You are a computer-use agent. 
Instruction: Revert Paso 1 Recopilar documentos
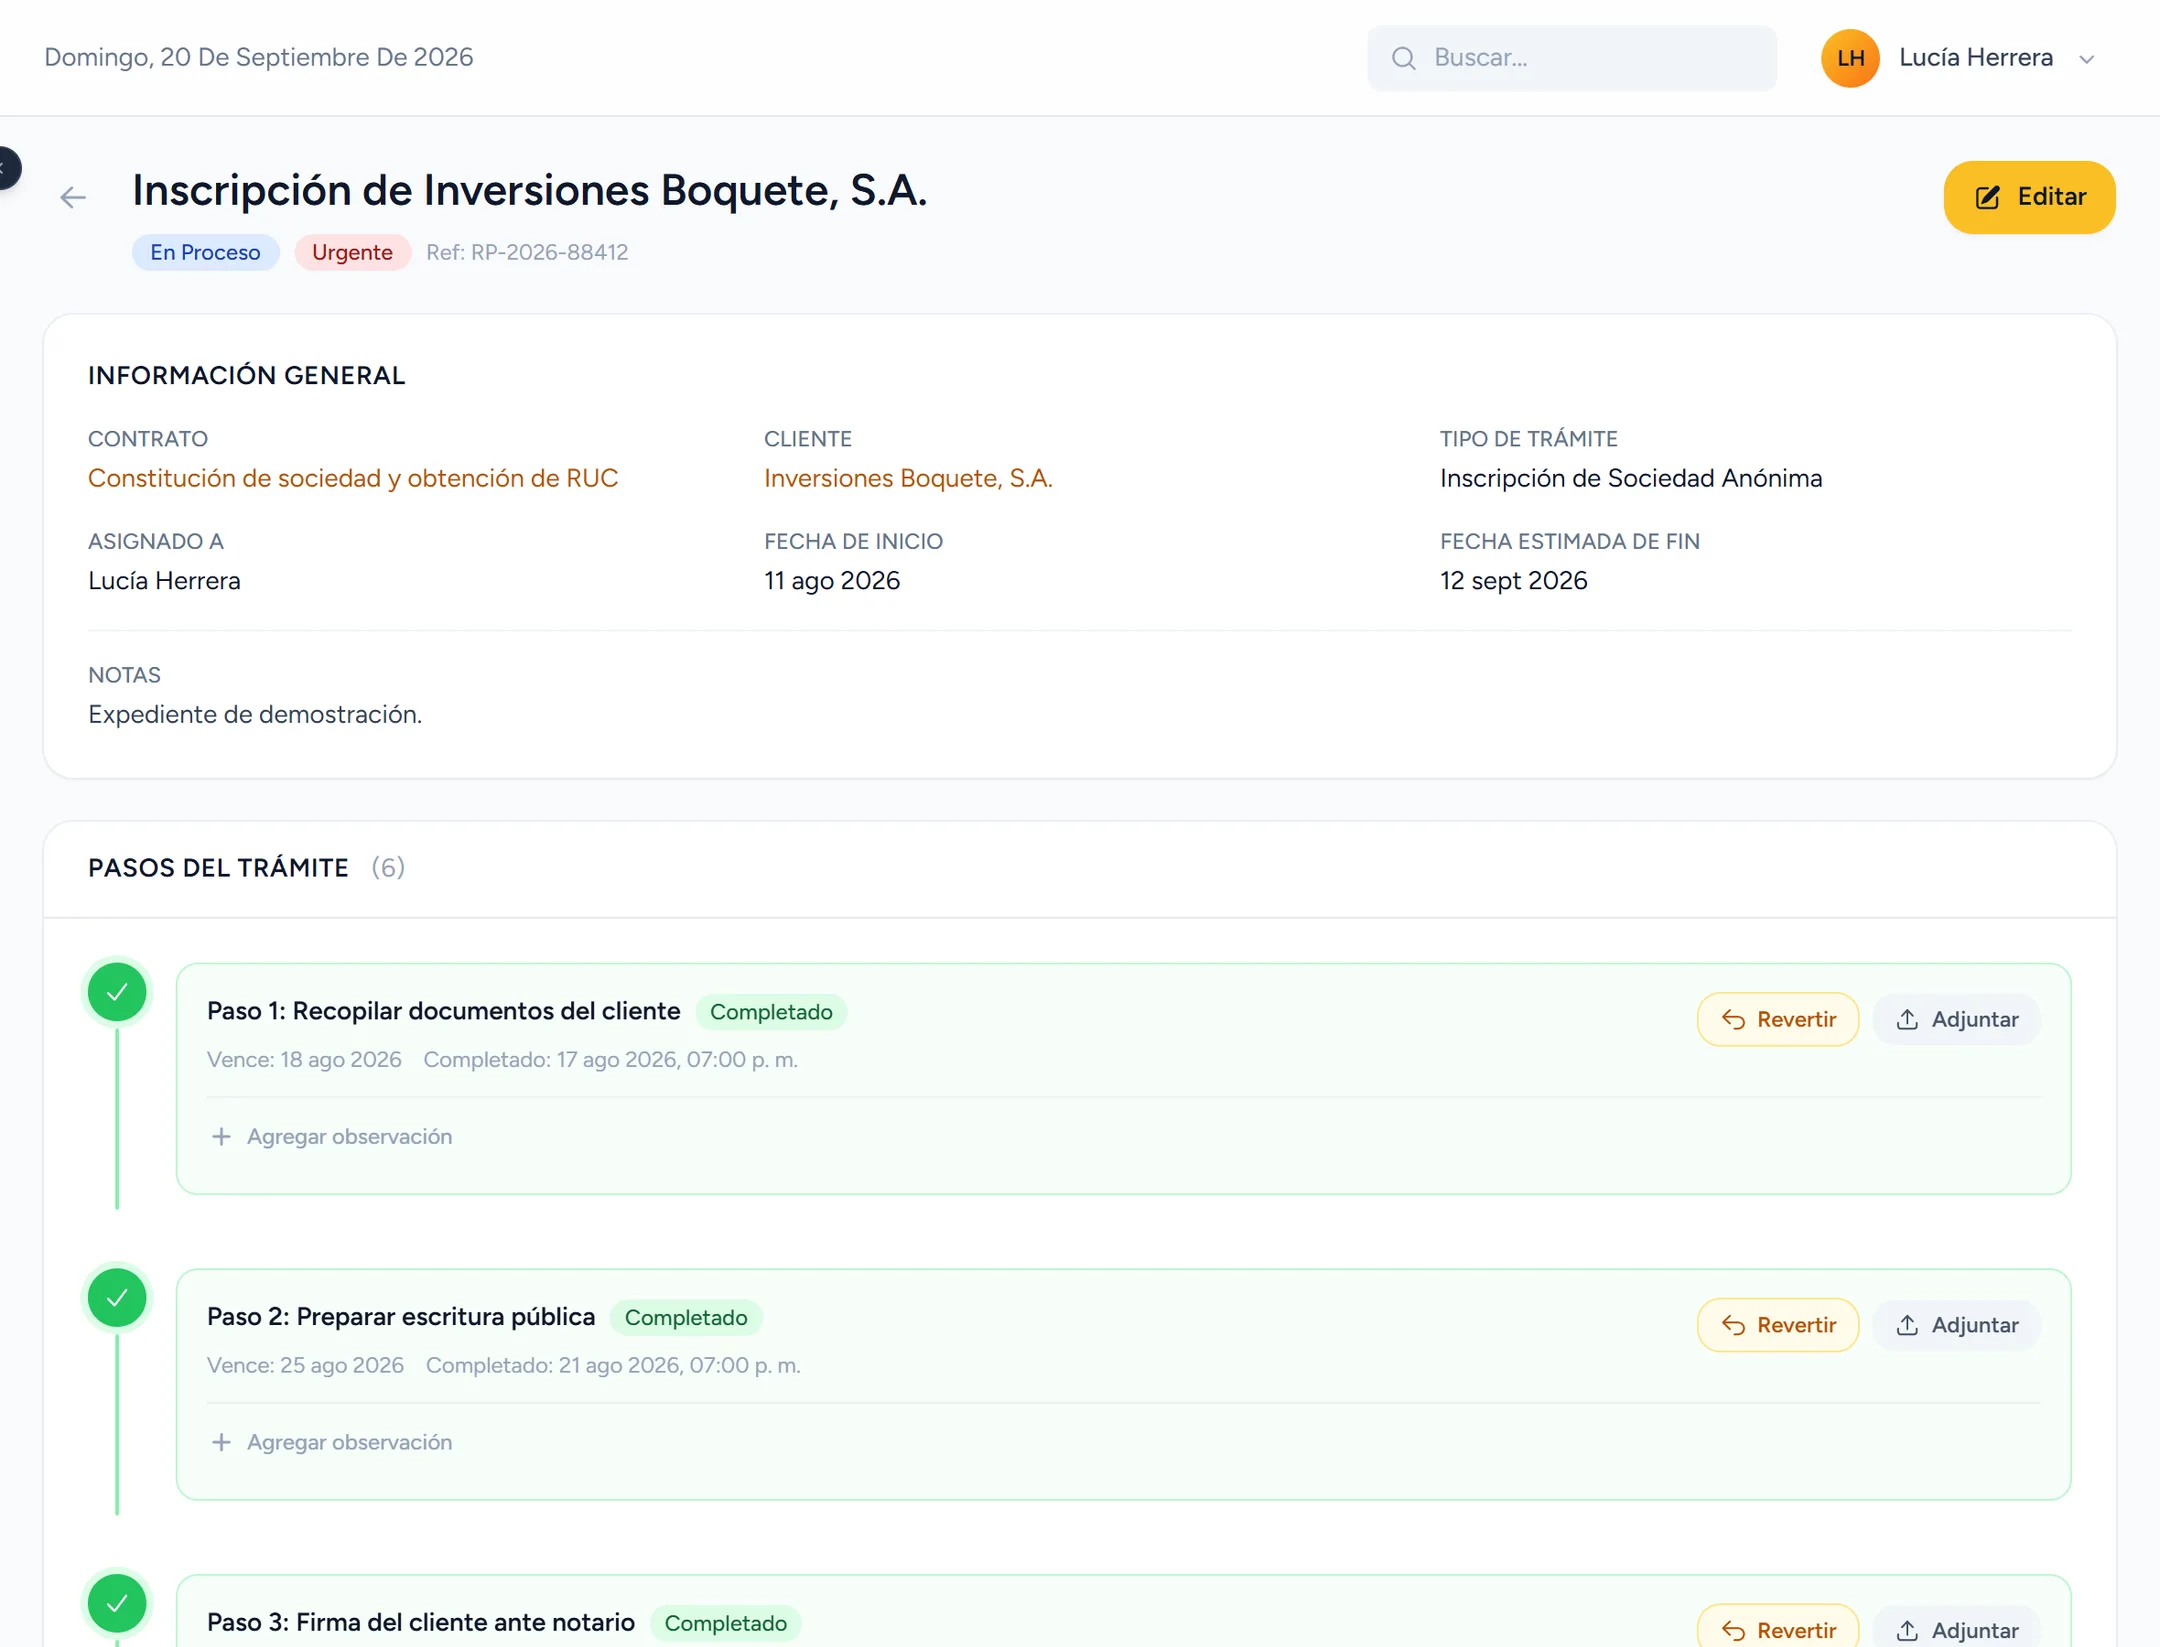(x=1777, y=1019)
